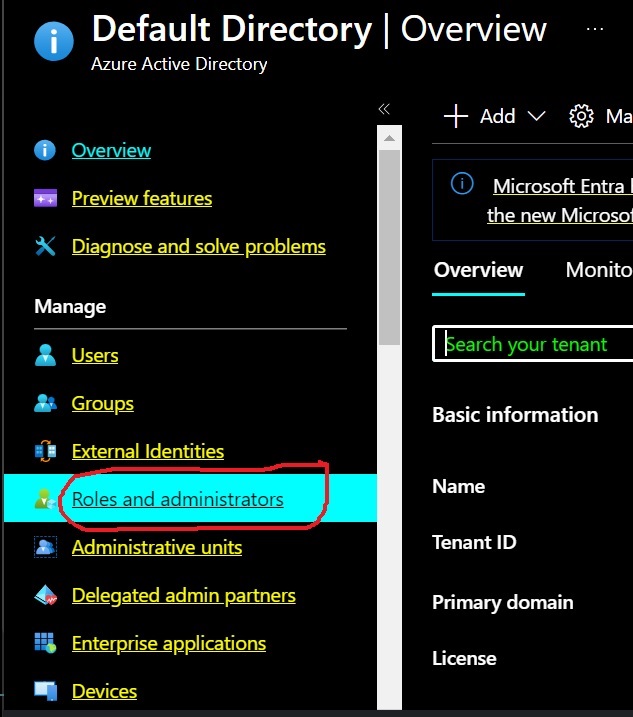Expand the Add dropdown chevron
633x717 pixels.
tap(536, 116)
